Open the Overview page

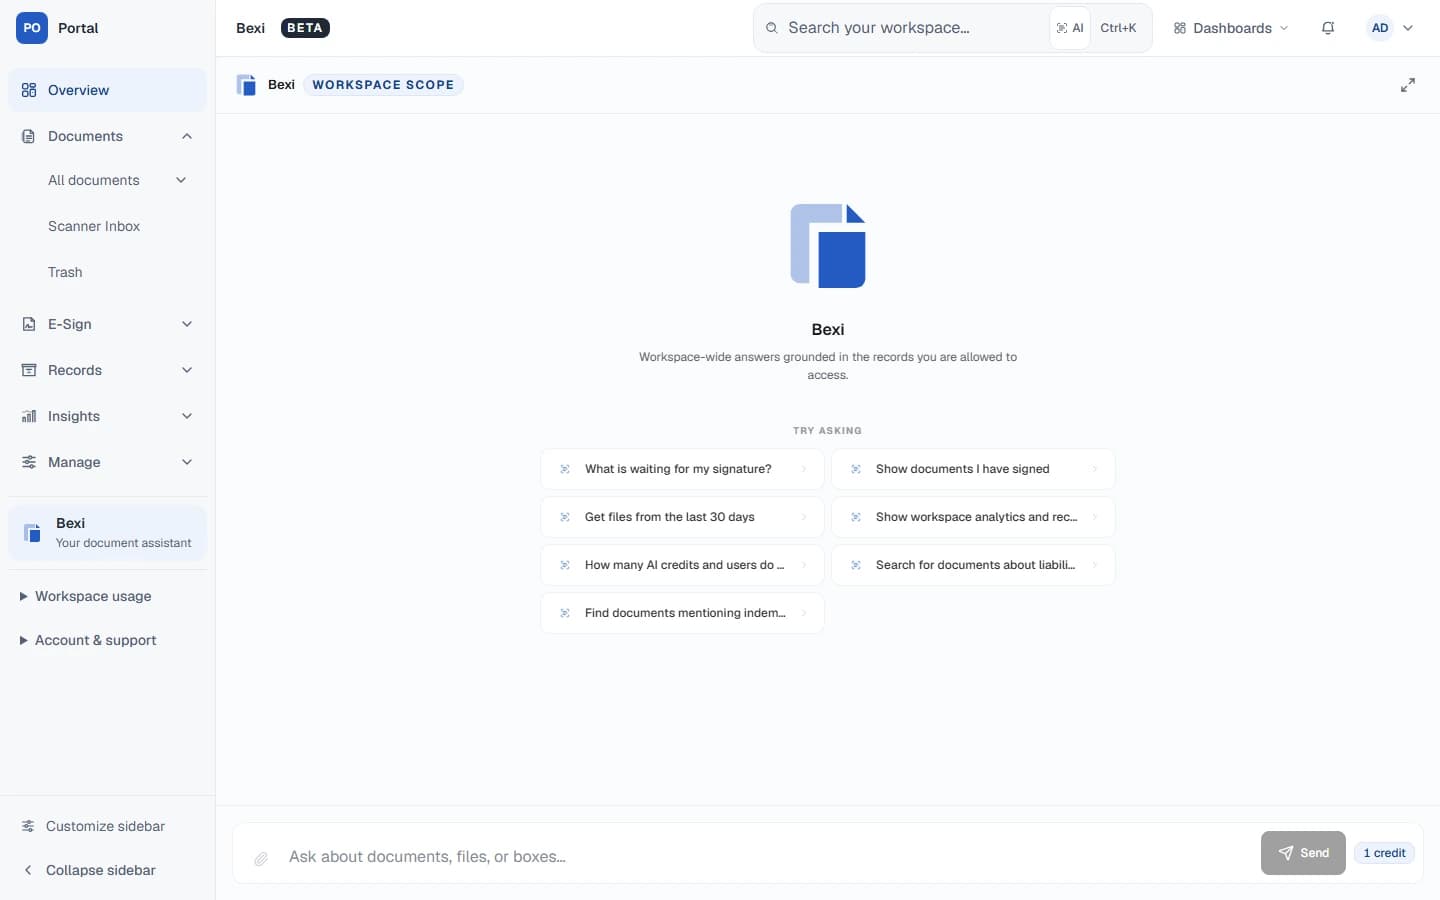click(x=107, y=90)
